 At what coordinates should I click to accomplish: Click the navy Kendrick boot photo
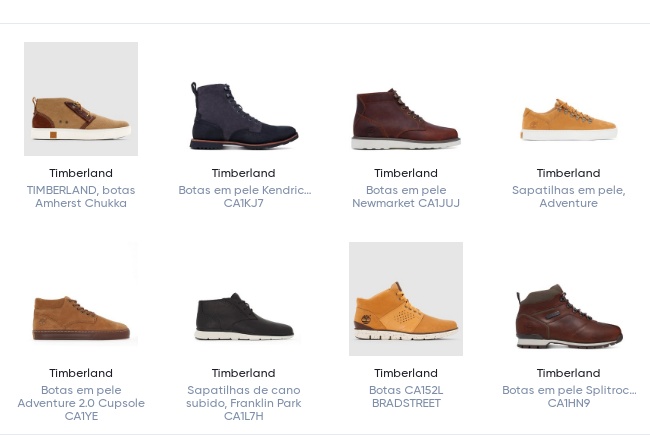243,115
